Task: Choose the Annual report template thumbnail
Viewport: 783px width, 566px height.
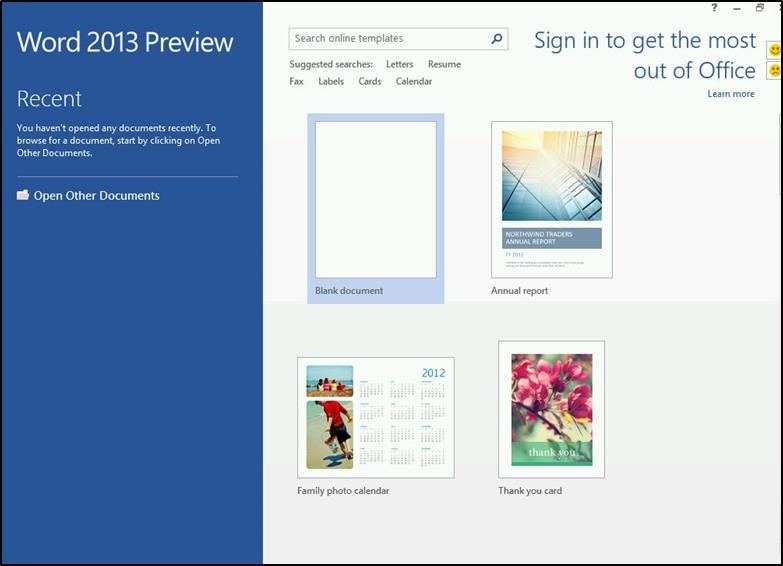Action: 552,199
